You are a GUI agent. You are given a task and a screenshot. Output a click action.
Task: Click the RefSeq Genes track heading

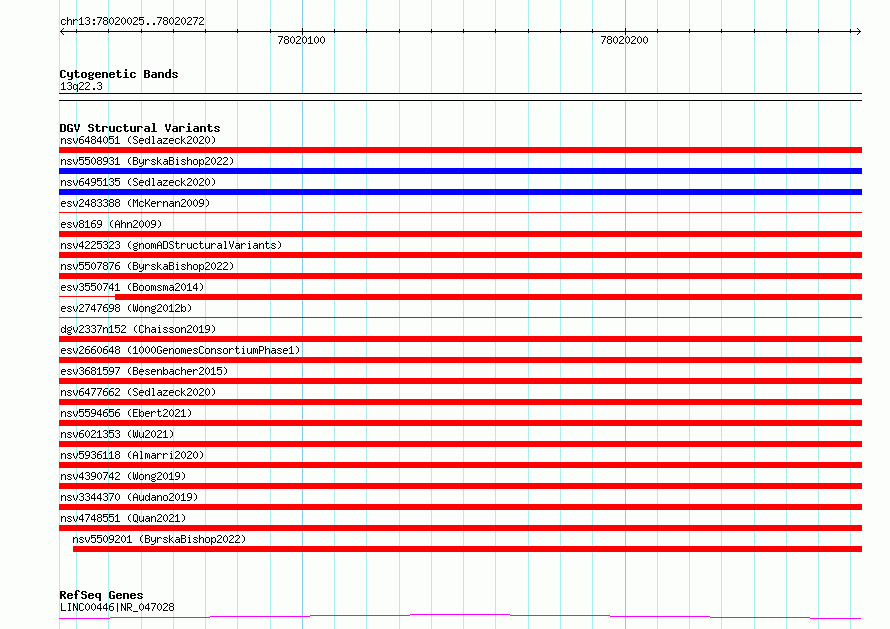coord(101,595)
